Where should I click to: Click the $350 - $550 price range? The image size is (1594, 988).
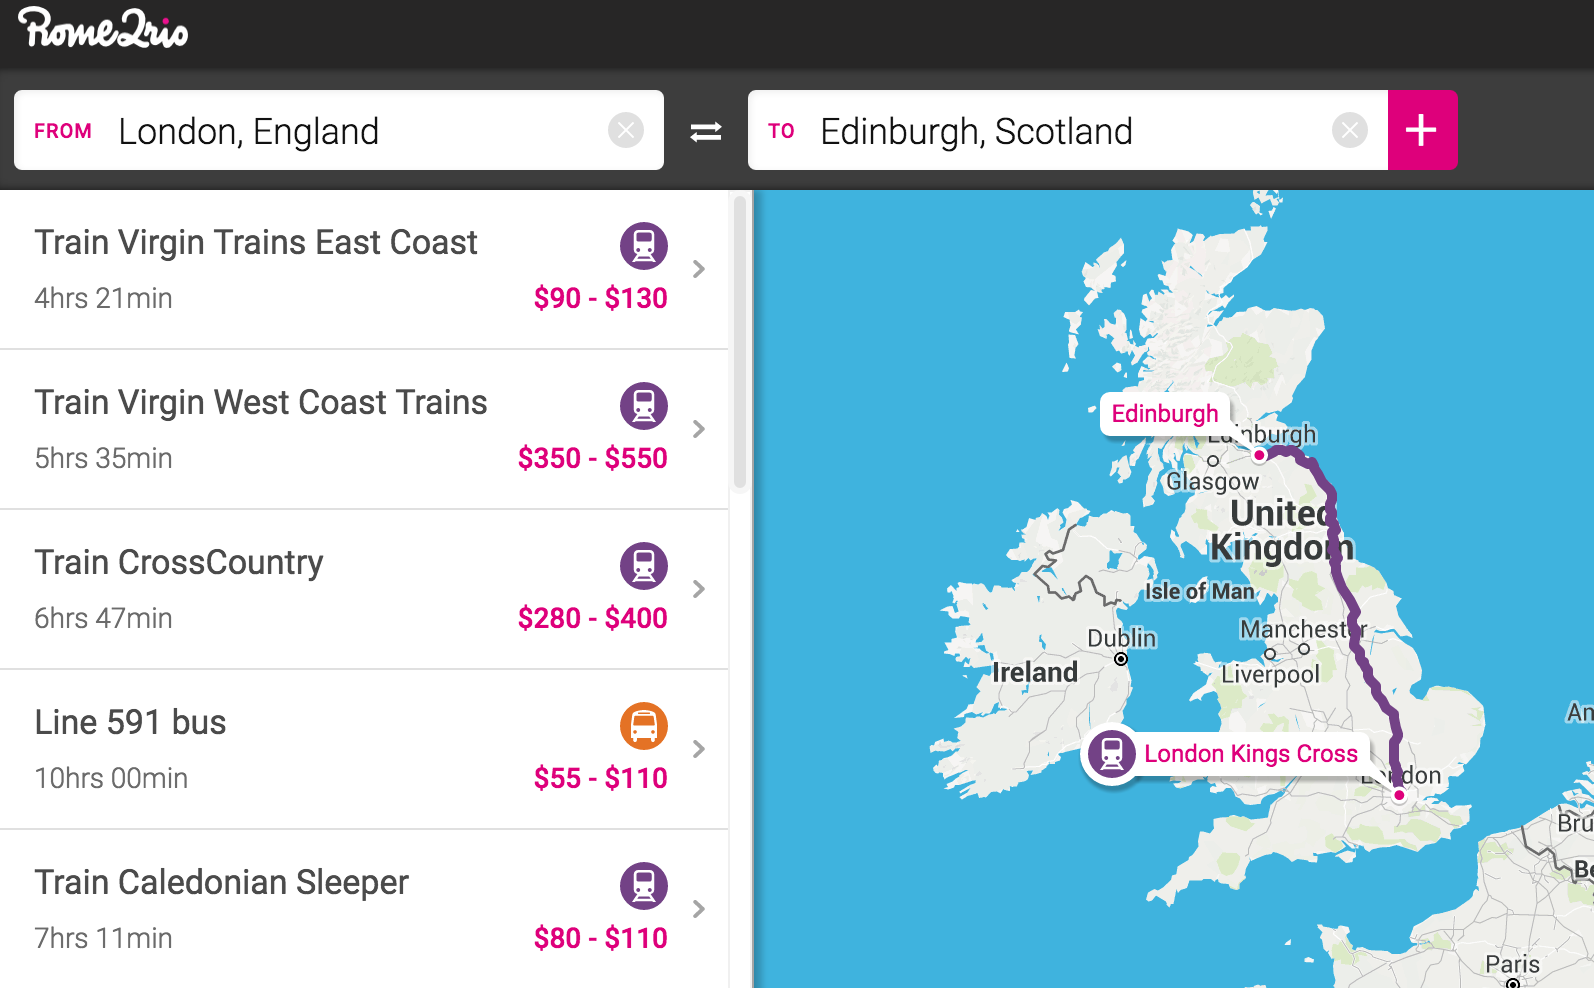coord(592,458)
